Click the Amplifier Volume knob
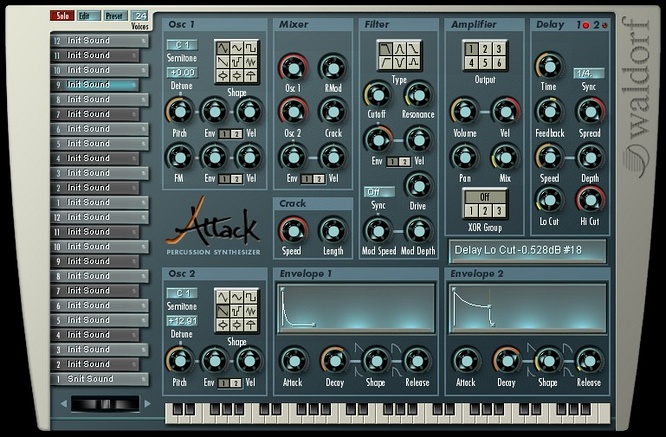666x437 pixels. coord(465,112)
